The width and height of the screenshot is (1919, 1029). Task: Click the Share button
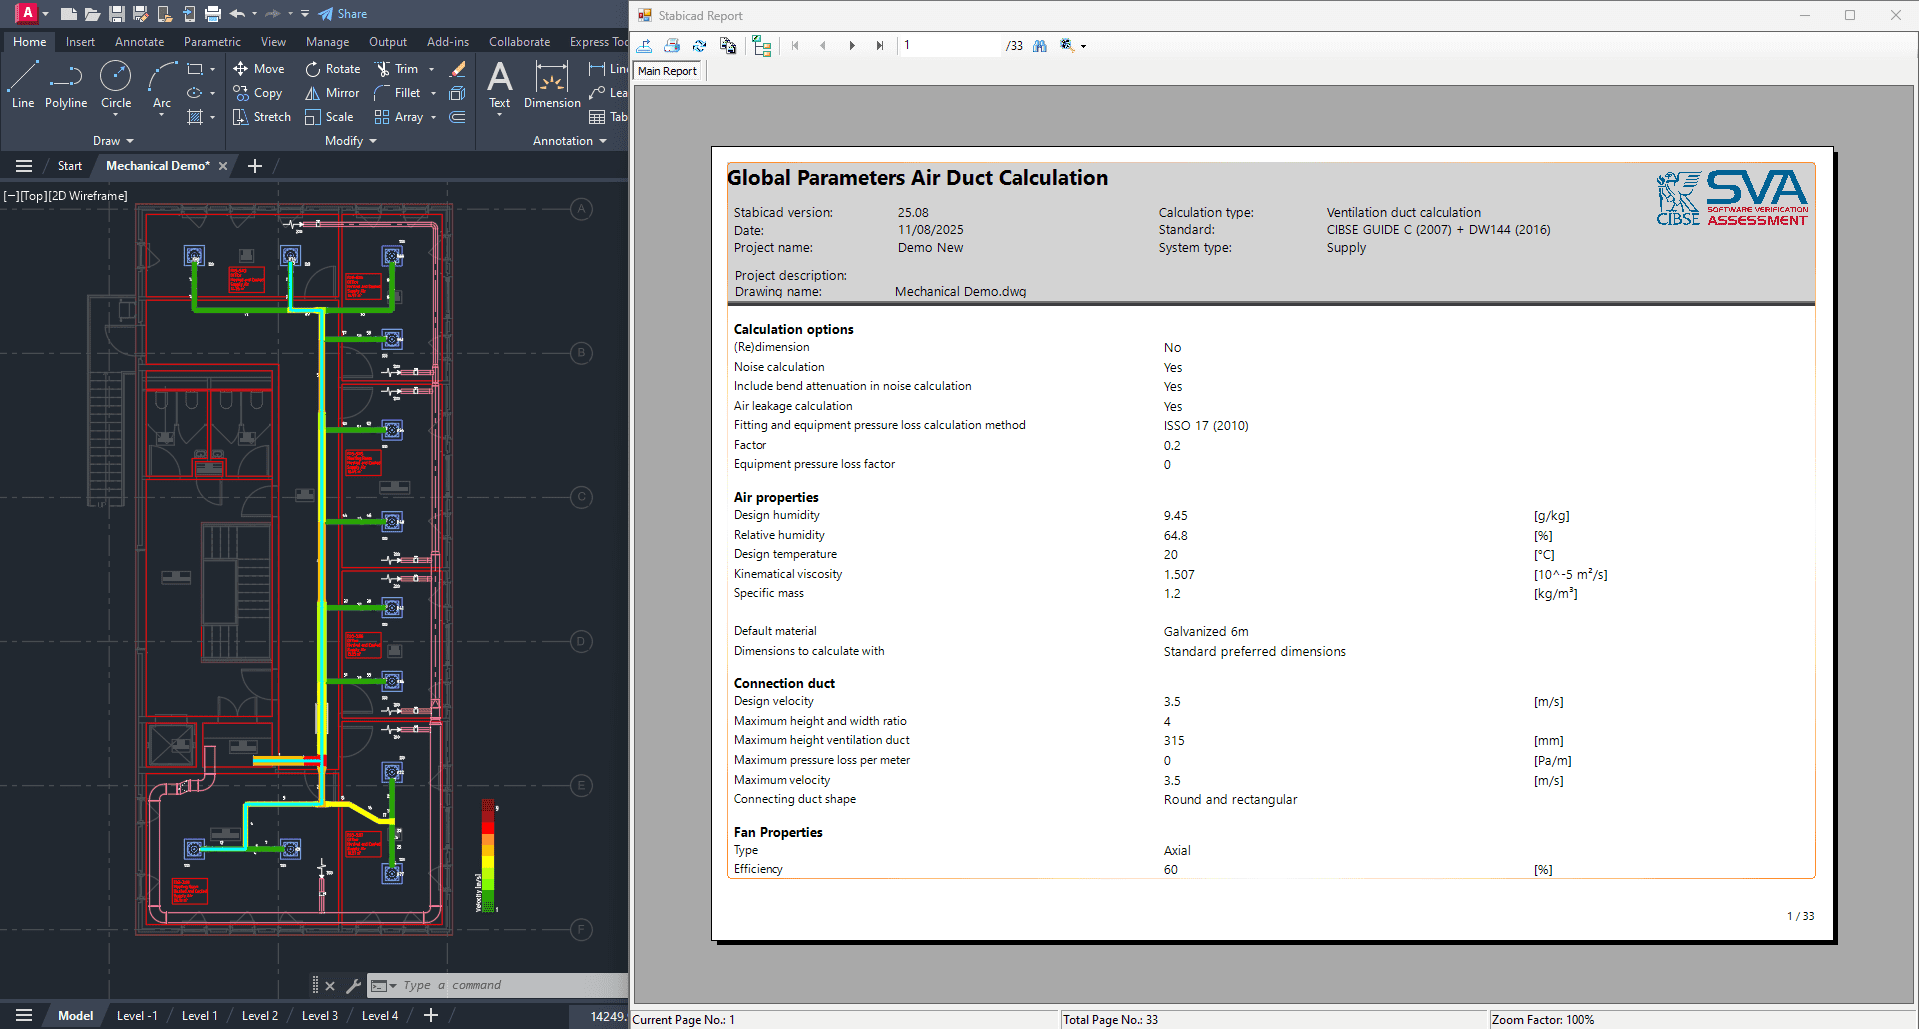[343, 14]
